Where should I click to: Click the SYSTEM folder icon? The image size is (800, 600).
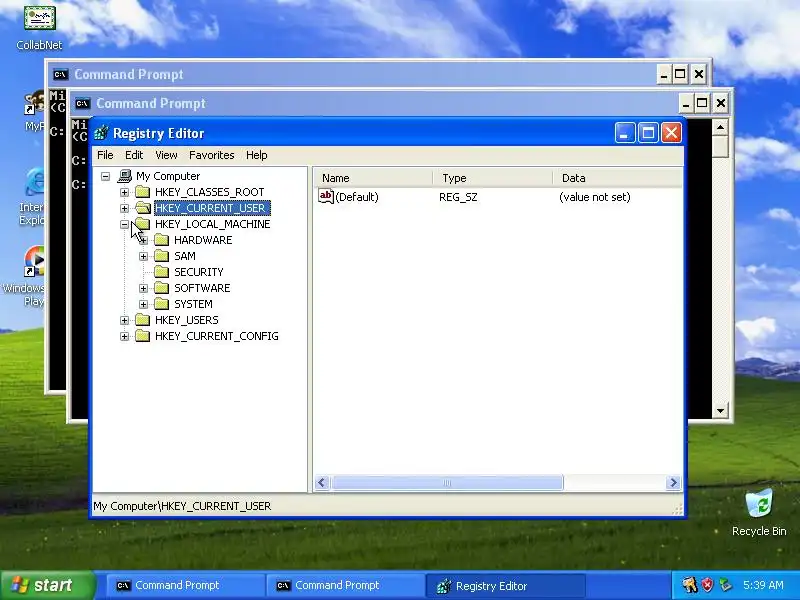pyautogui.click(x=162, y=304)
